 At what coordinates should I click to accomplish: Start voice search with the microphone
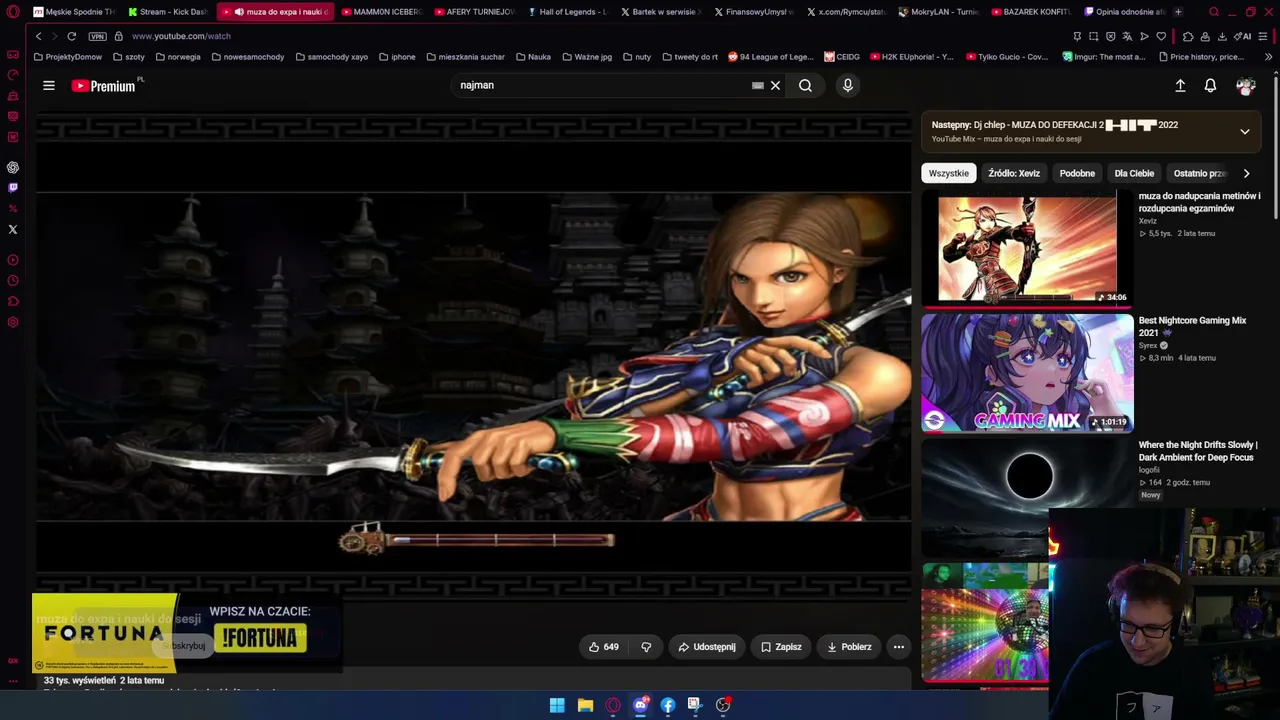847,86
